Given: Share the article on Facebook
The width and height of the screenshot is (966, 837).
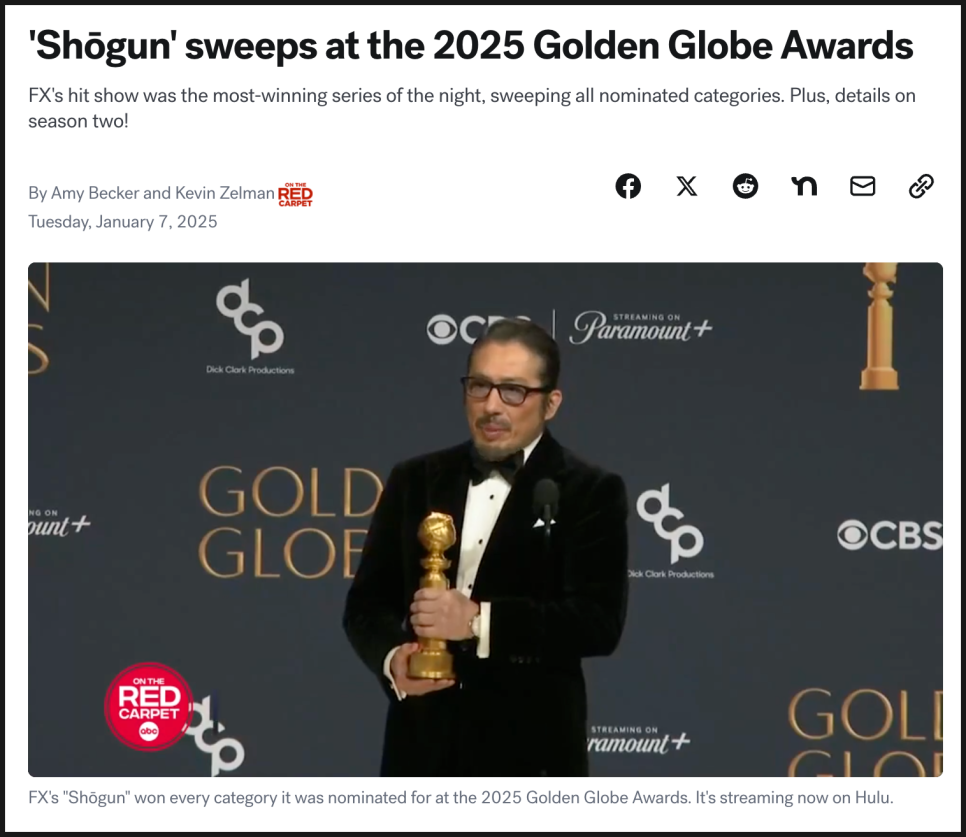Looking at the screenshot, I should (628, 186).
